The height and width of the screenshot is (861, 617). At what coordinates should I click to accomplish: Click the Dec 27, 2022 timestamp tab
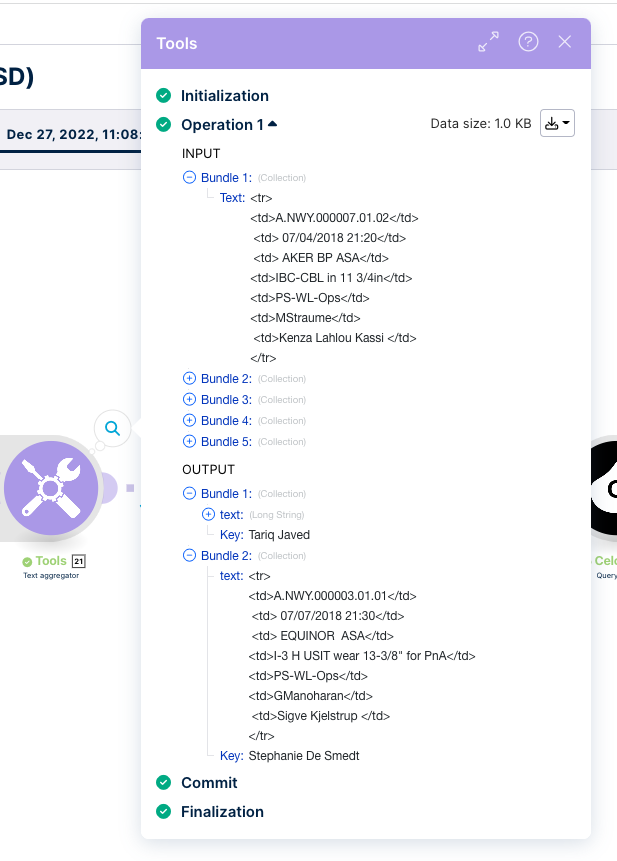click(x=74, y=135)
